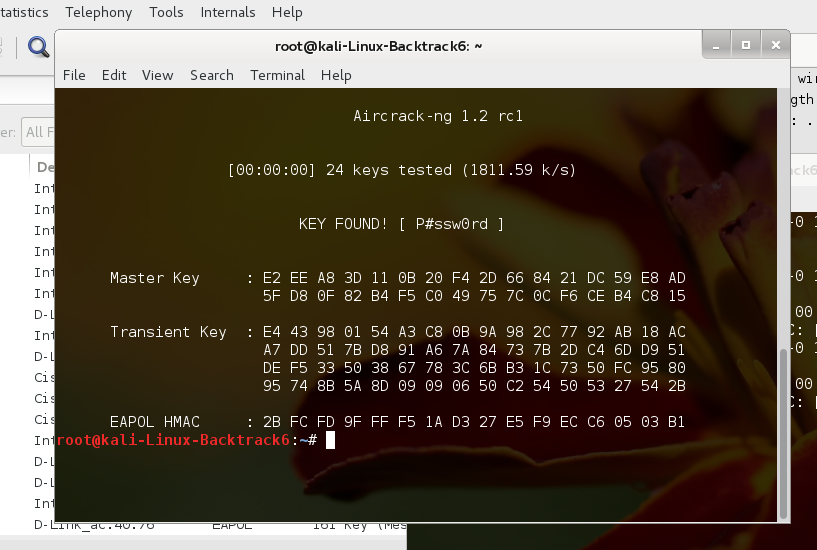This screenshot has height=550, width=817.
Task: Click the 'Aircrack-ng 1.2 rc1' heading
Action: point(438,116)
